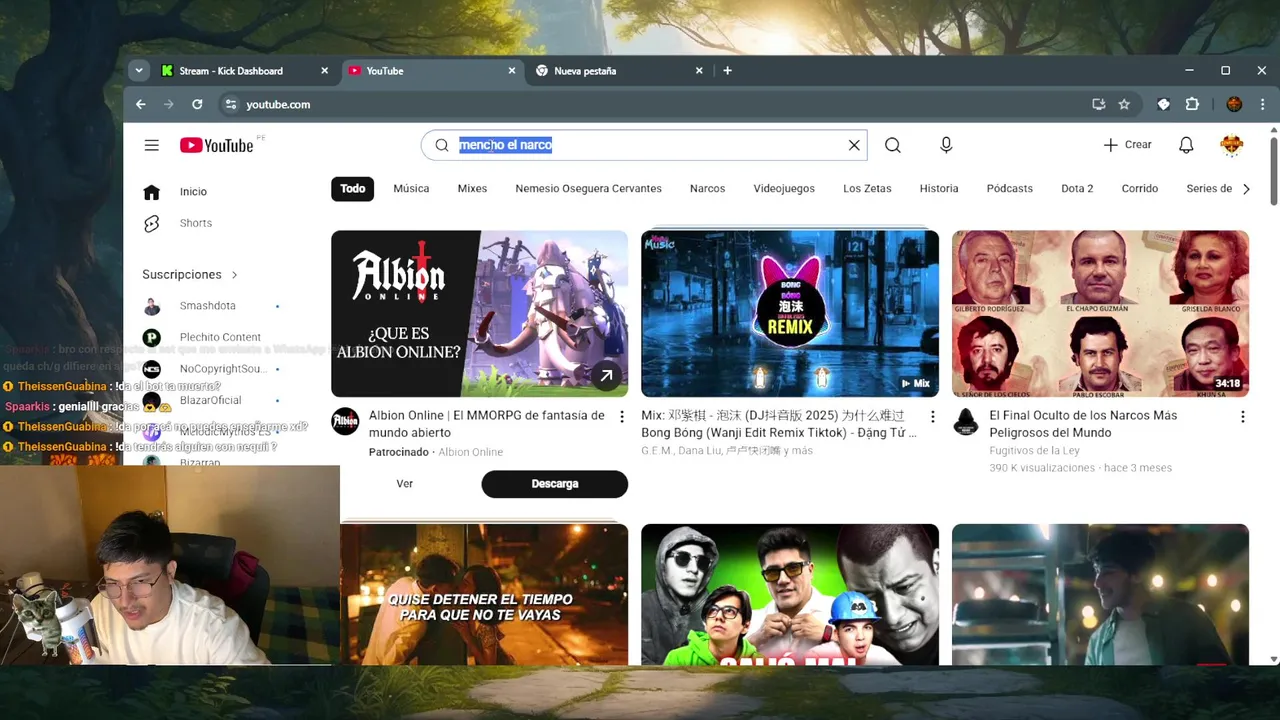Open options for El Final Oculto video
Screen dimensions: 1280x720
(x=1243, y=416)
